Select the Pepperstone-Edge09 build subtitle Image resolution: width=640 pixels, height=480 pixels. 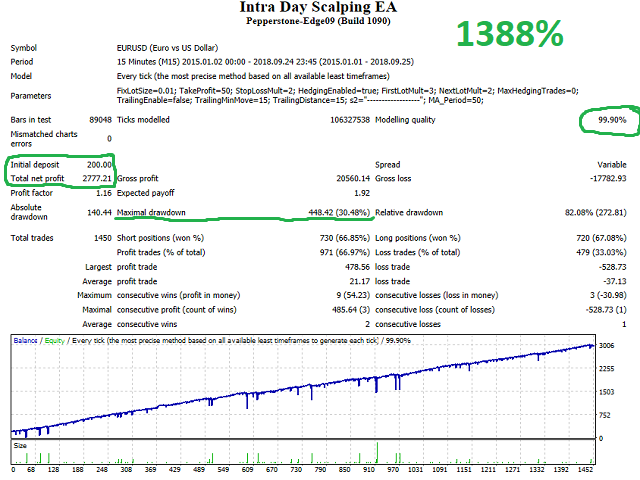318,21
